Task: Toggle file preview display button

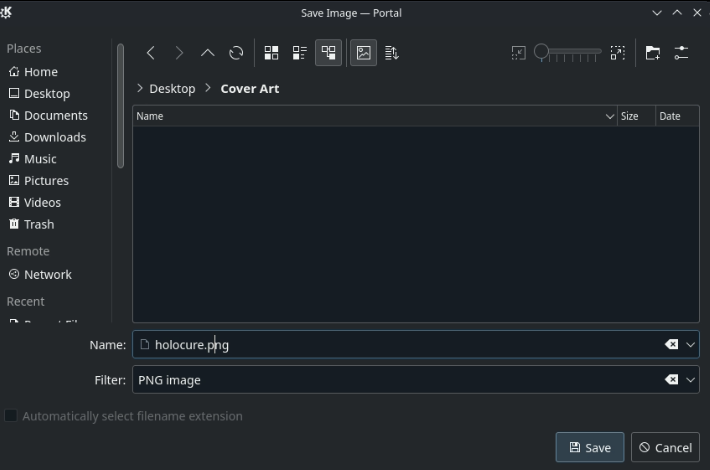Action: pos(364,53)
